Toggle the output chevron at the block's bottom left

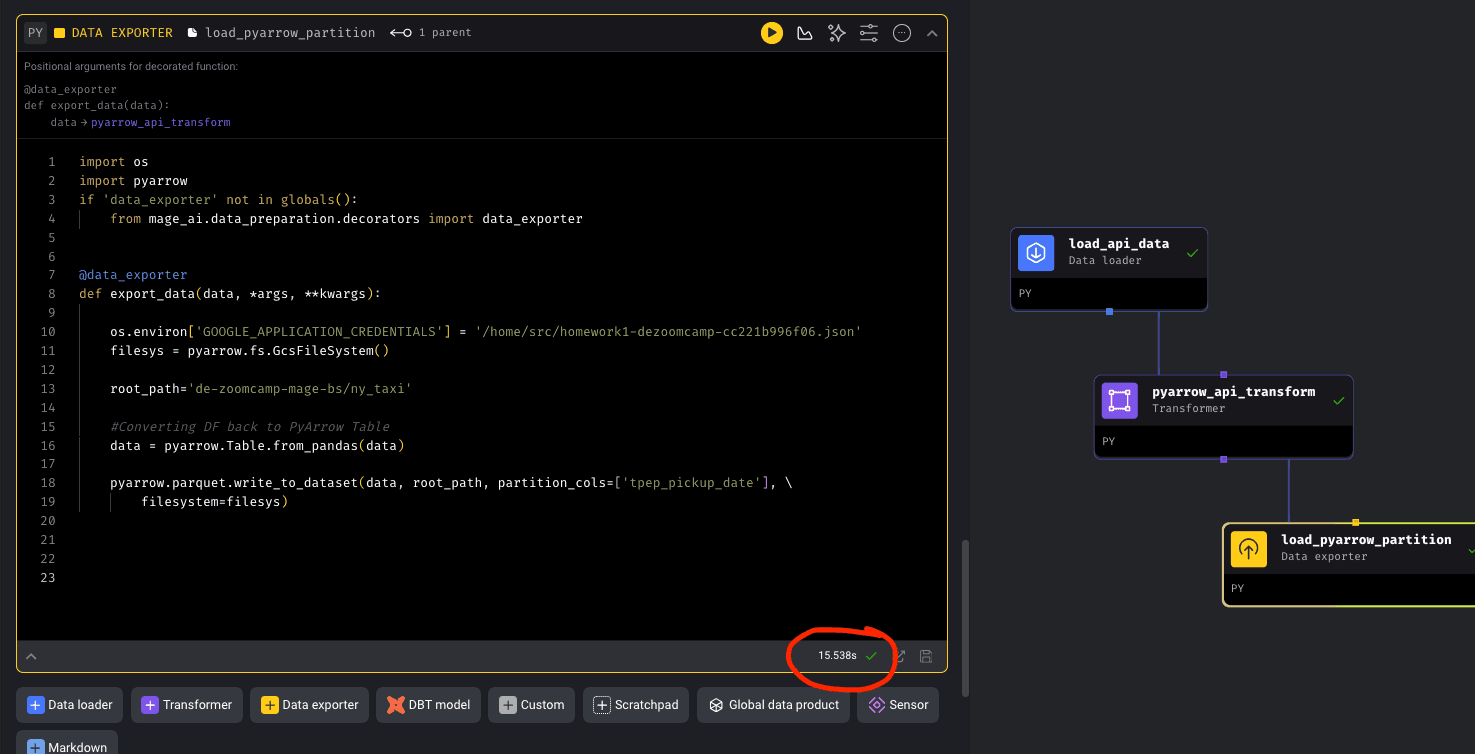tap(31, 657)
